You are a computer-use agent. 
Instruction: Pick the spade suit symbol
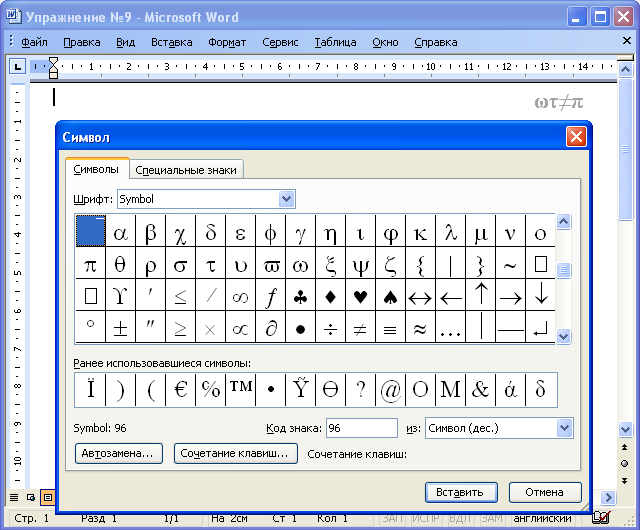coord(391,295)
